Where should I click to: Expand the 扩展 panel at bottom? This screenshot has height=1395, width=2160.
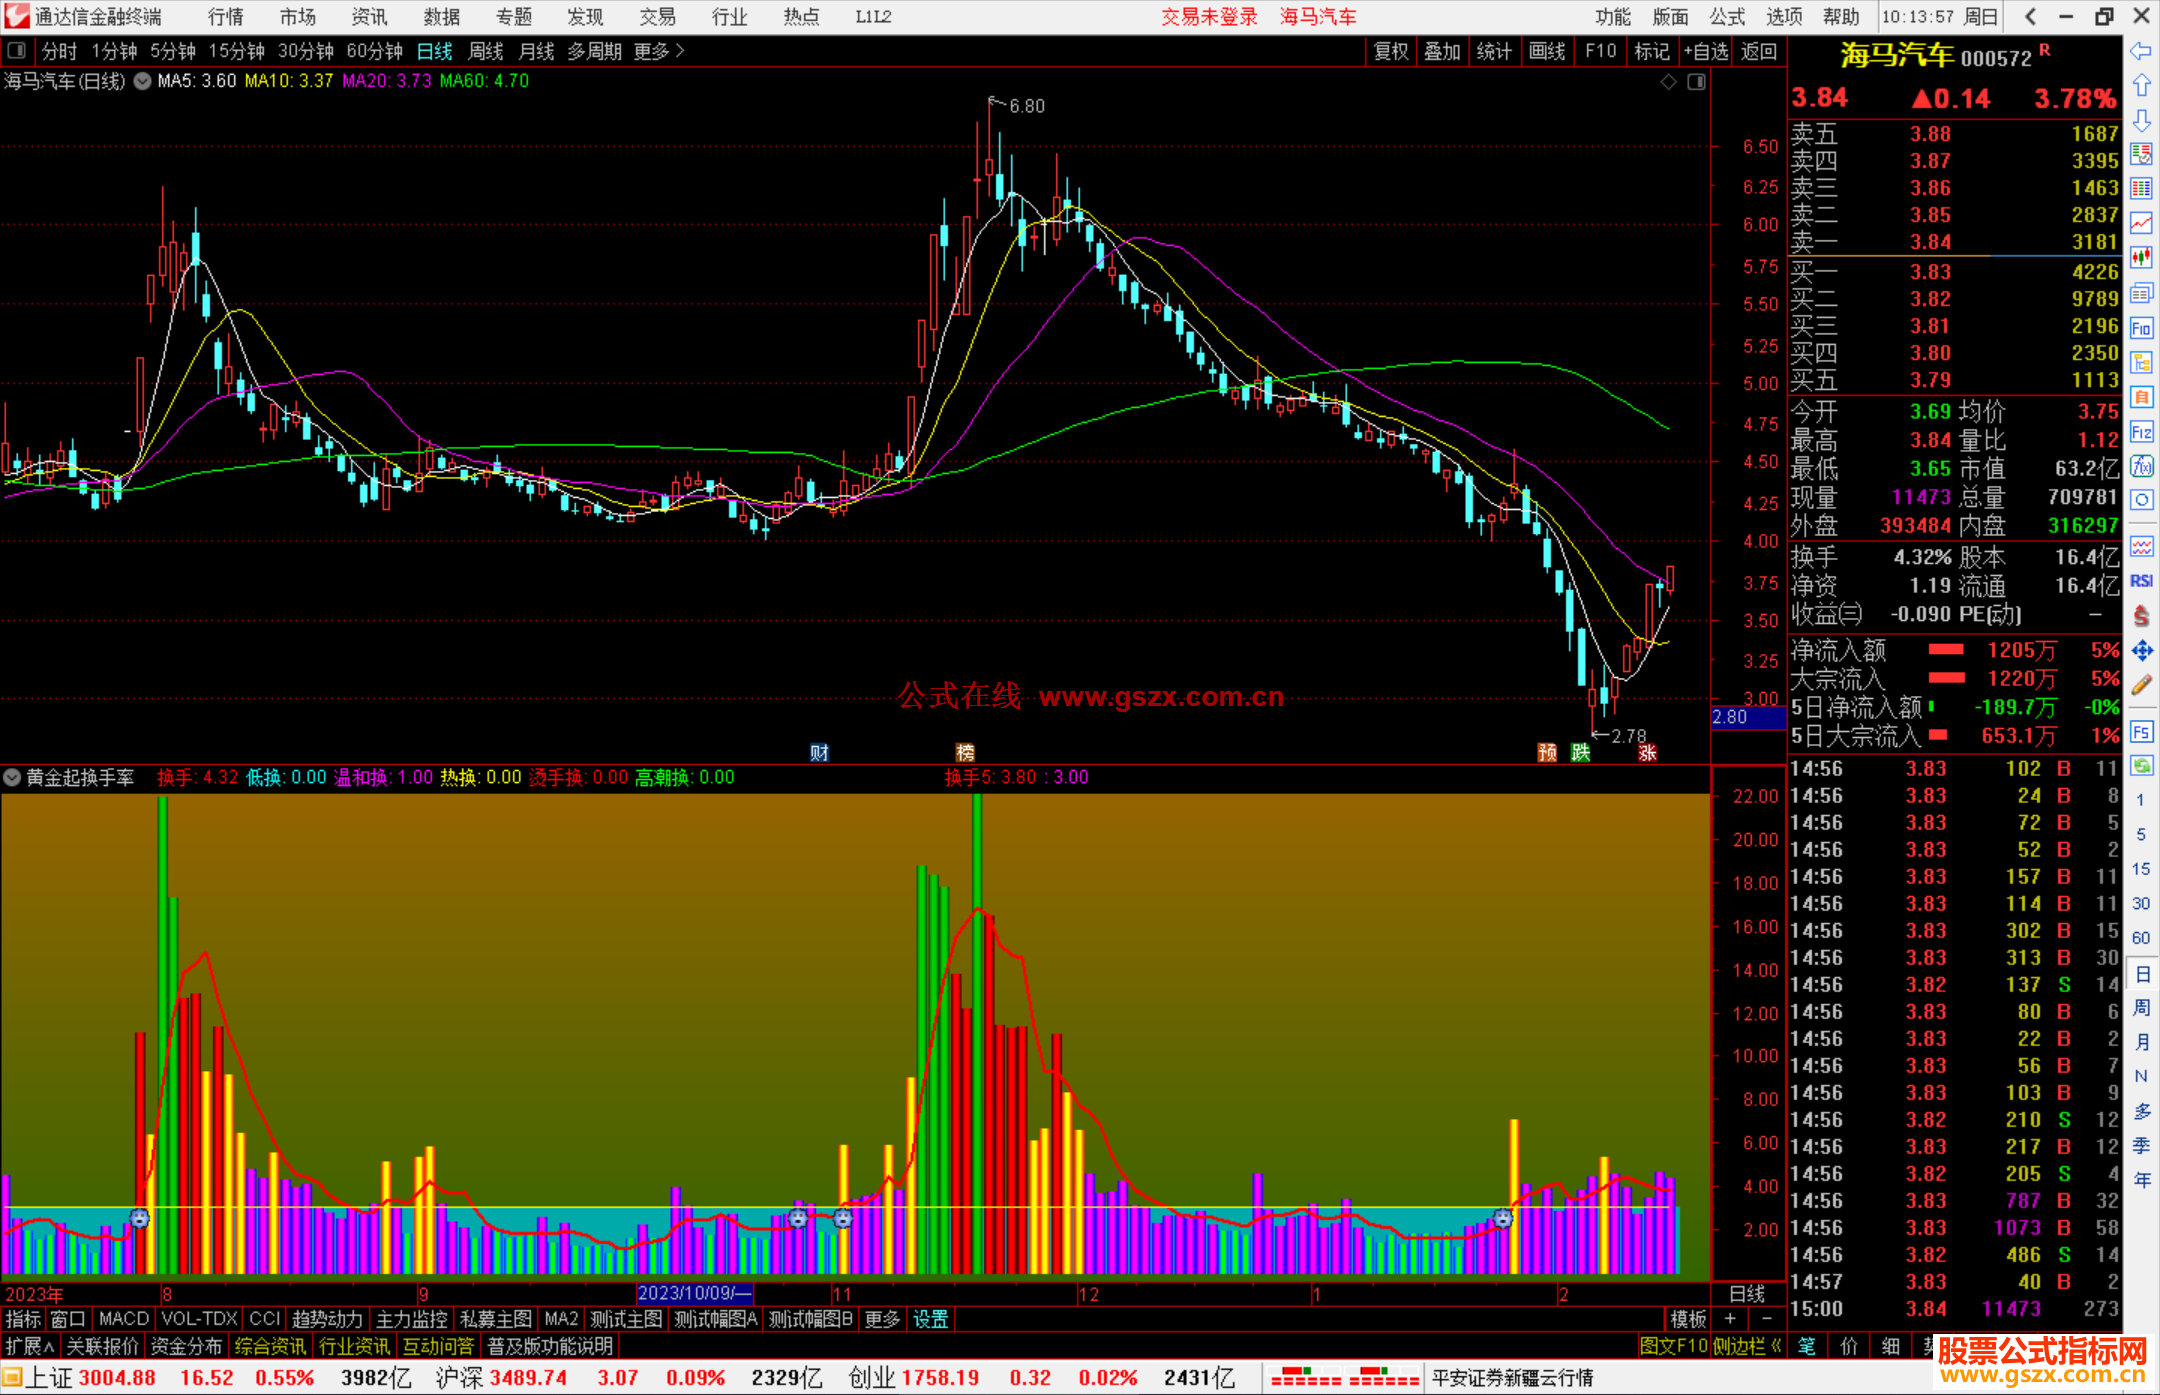(30, 1346)
